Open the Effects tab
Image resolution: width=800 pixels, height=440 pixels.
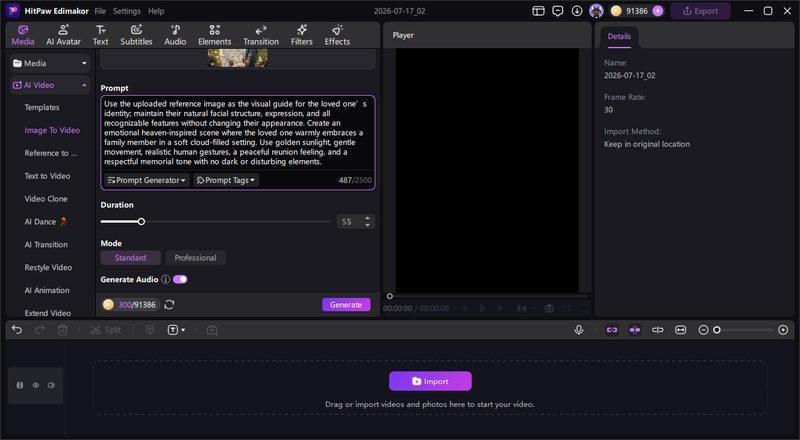pos(337,35)
